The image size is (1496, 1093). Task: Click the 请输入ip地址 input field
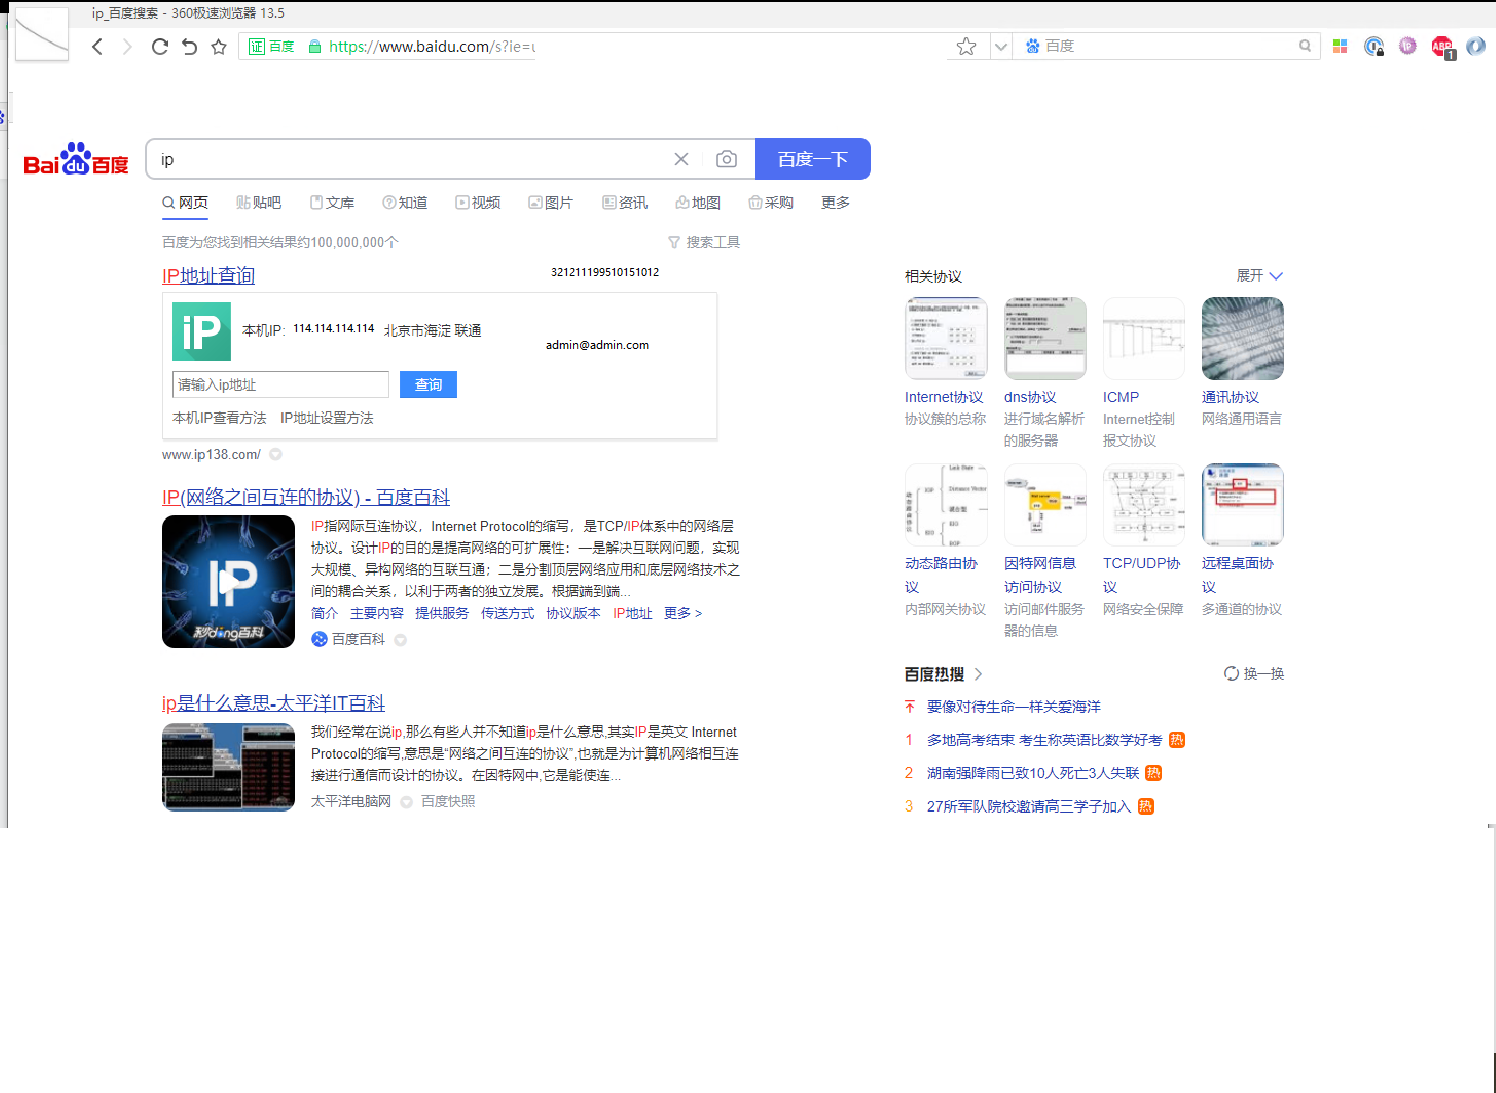click(x=280, y=385)
